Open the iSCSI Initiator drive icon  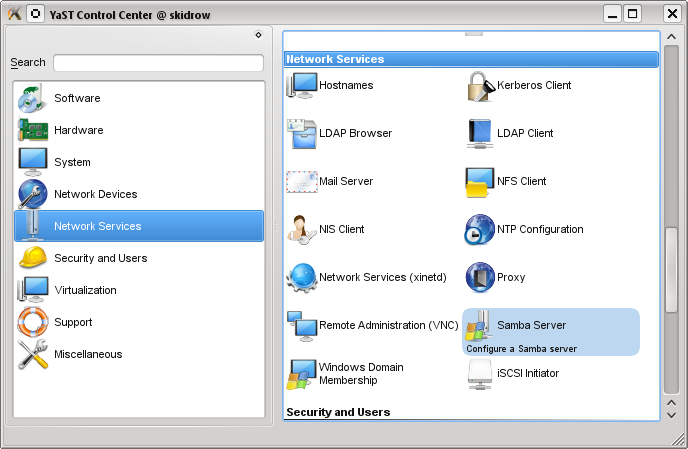[x=480, y=374]
